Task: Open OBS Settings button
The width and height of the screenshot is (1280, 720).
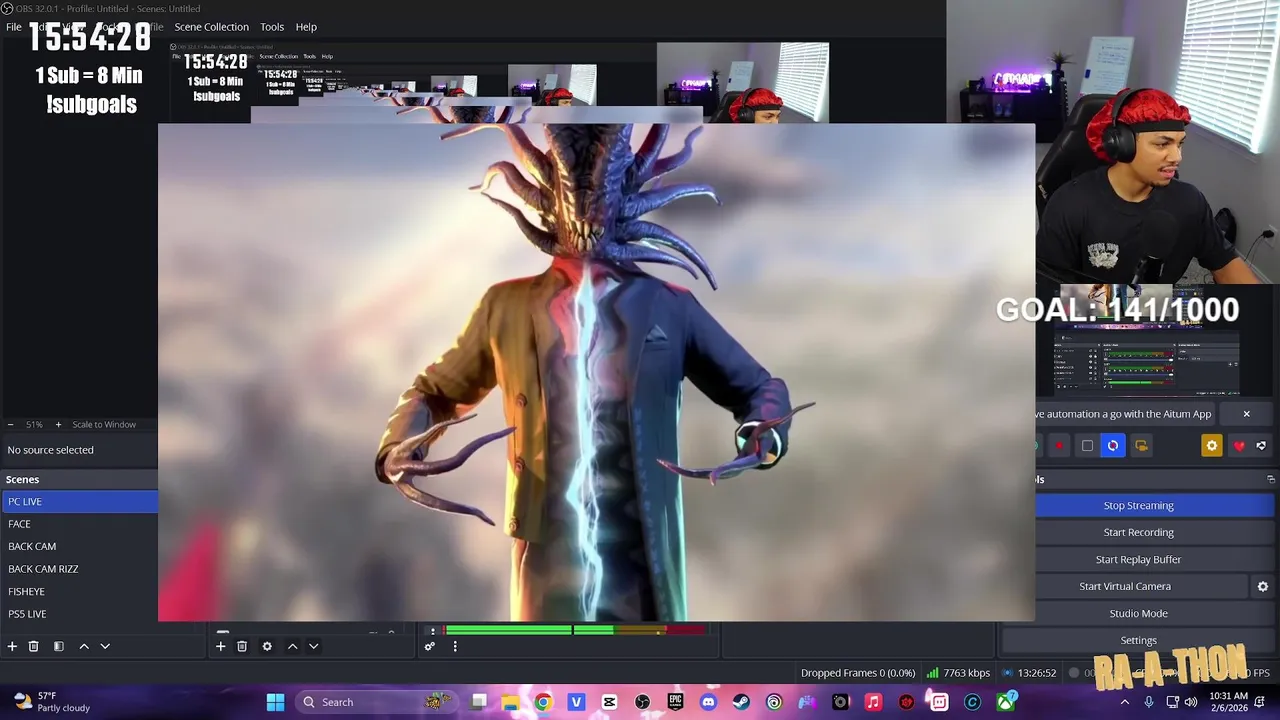Action: tap(1138, 640)
